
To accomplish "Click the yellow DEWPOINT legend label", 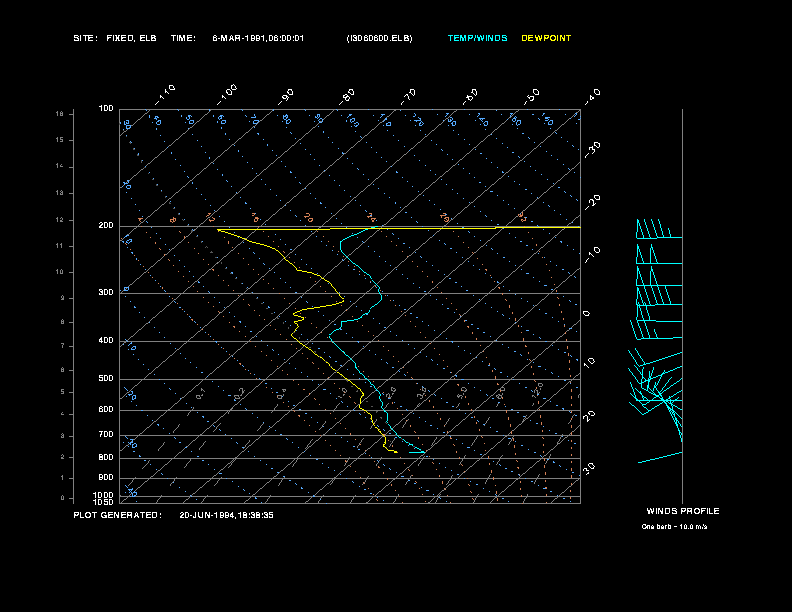I will pos(546,38).
